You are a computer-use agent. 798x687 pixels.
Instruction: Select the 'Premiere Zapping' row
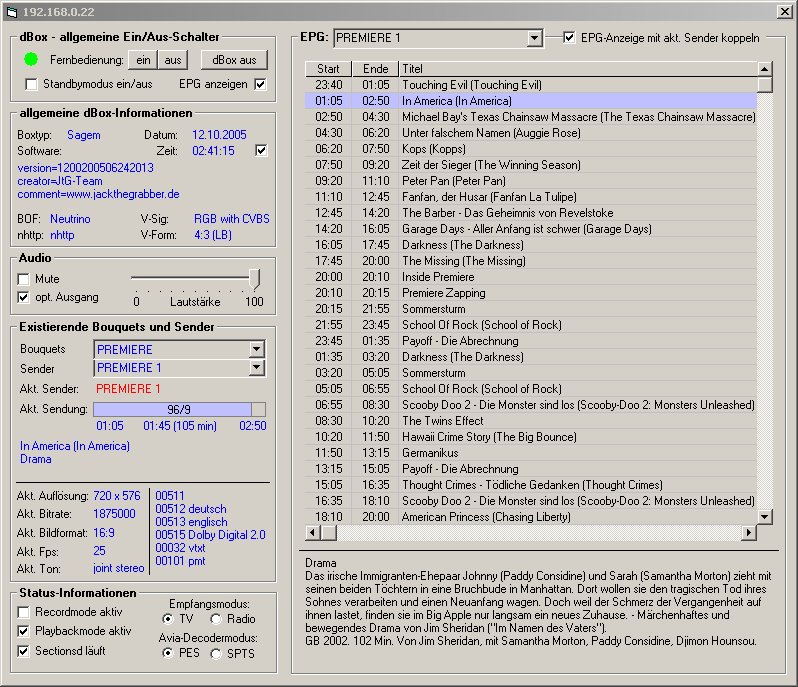530,293
